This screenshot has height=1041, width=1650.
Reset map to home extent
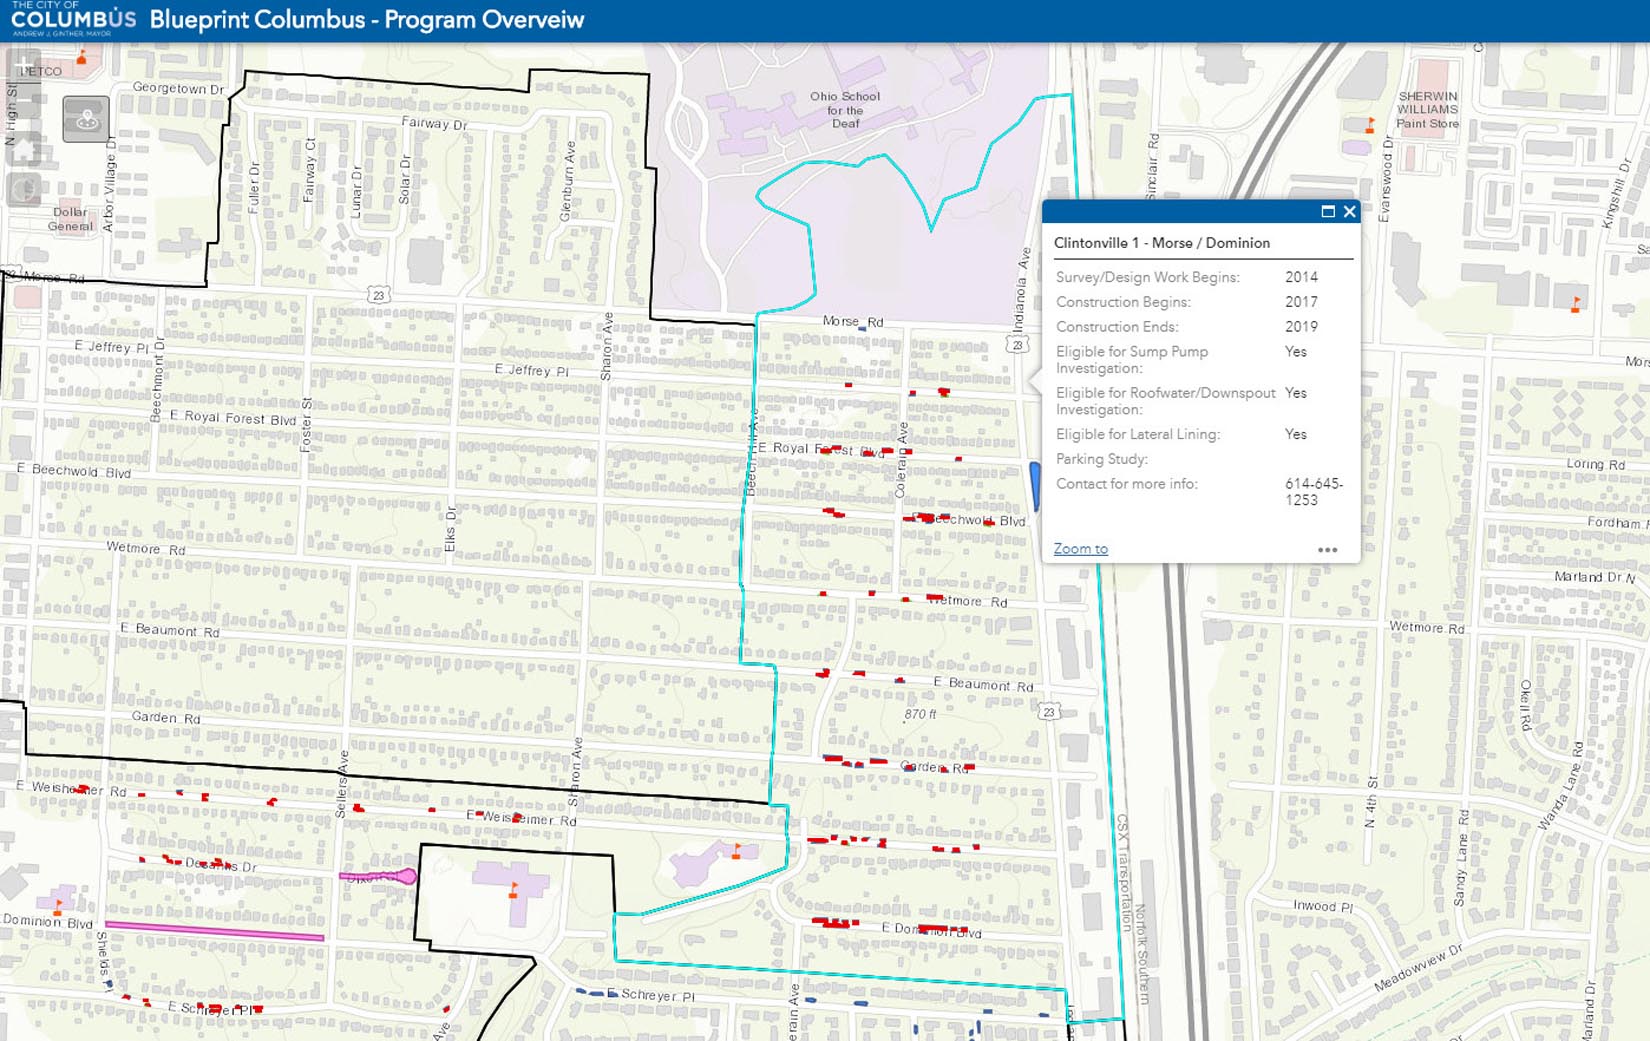tap(24, 150)
